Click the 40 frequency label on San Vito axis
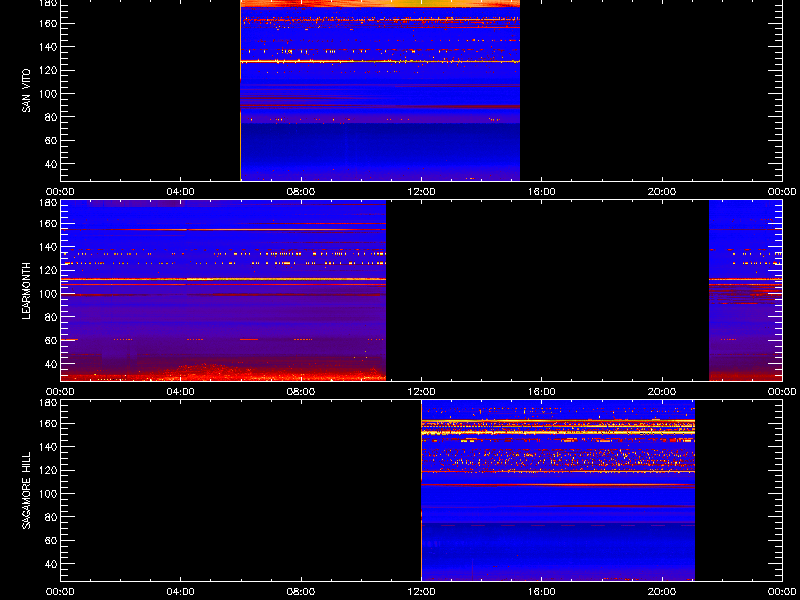Screen dimensions: 800x600 pos(51,164)
